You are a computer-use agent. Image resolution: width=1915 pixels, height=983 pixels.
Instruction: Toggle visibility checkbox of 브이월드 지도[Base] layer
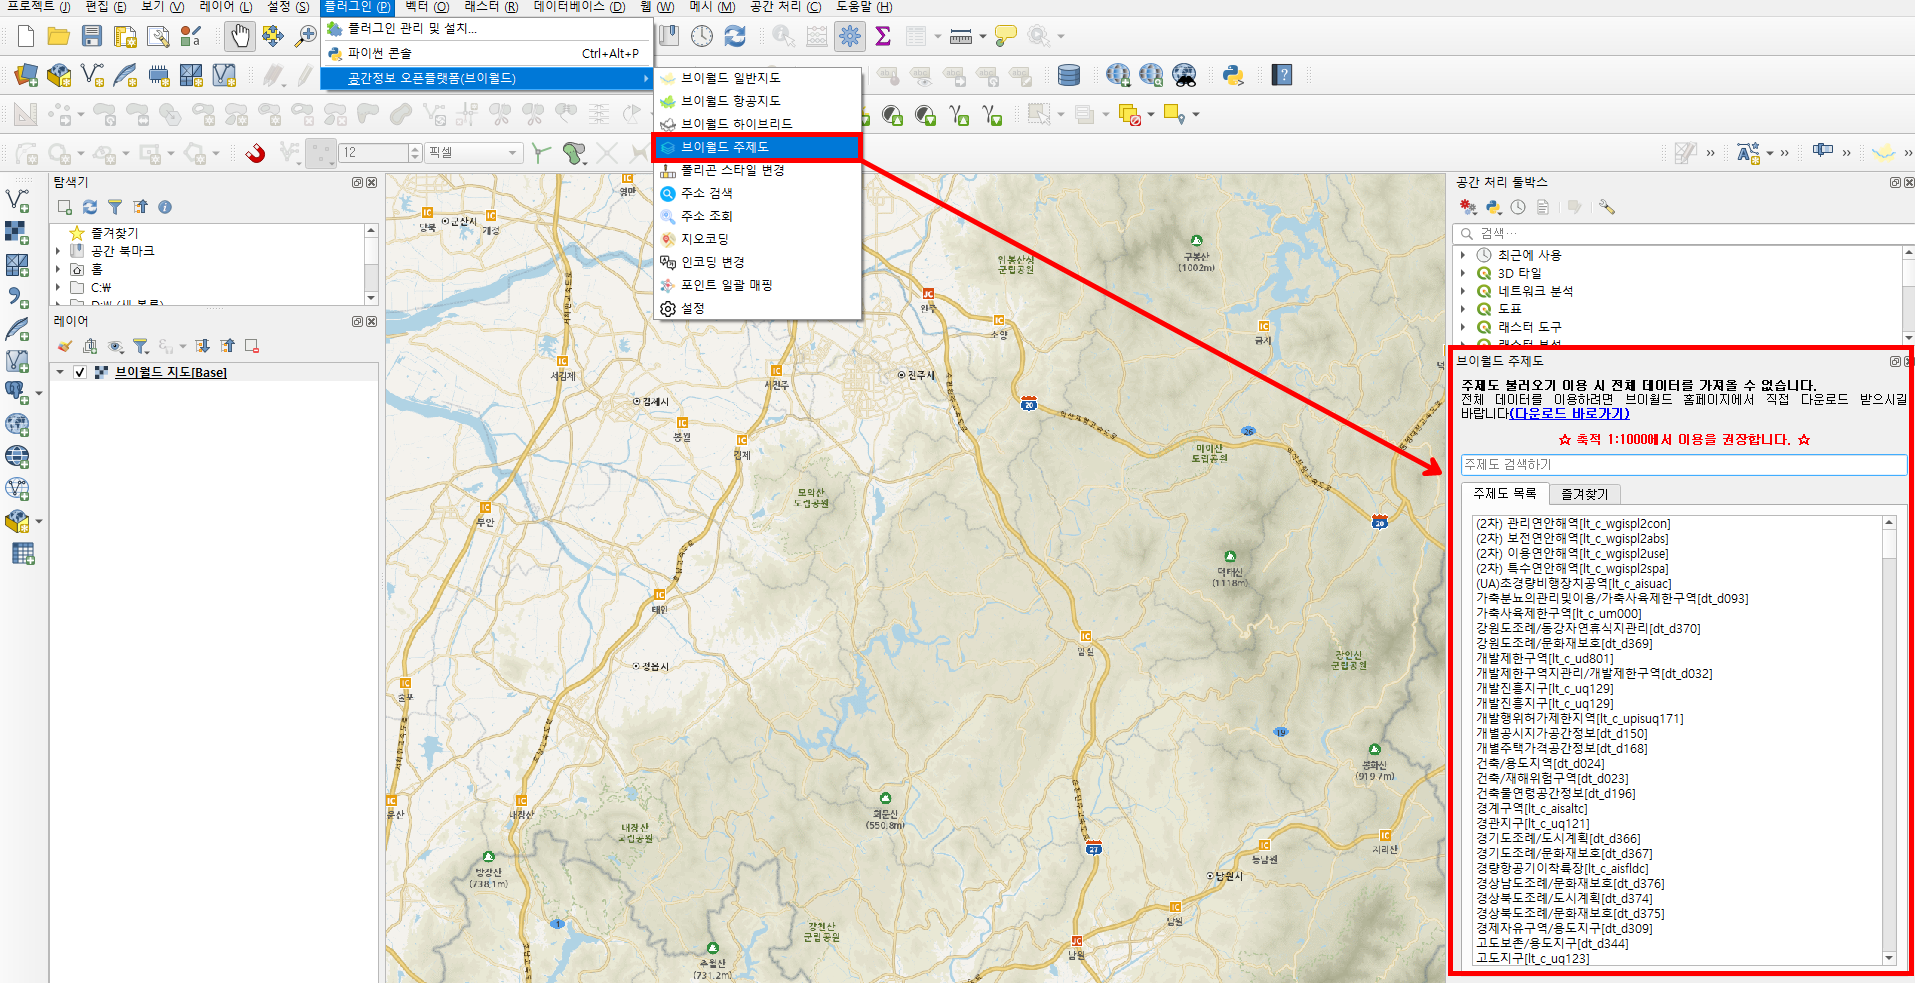(x=80, y=372)
